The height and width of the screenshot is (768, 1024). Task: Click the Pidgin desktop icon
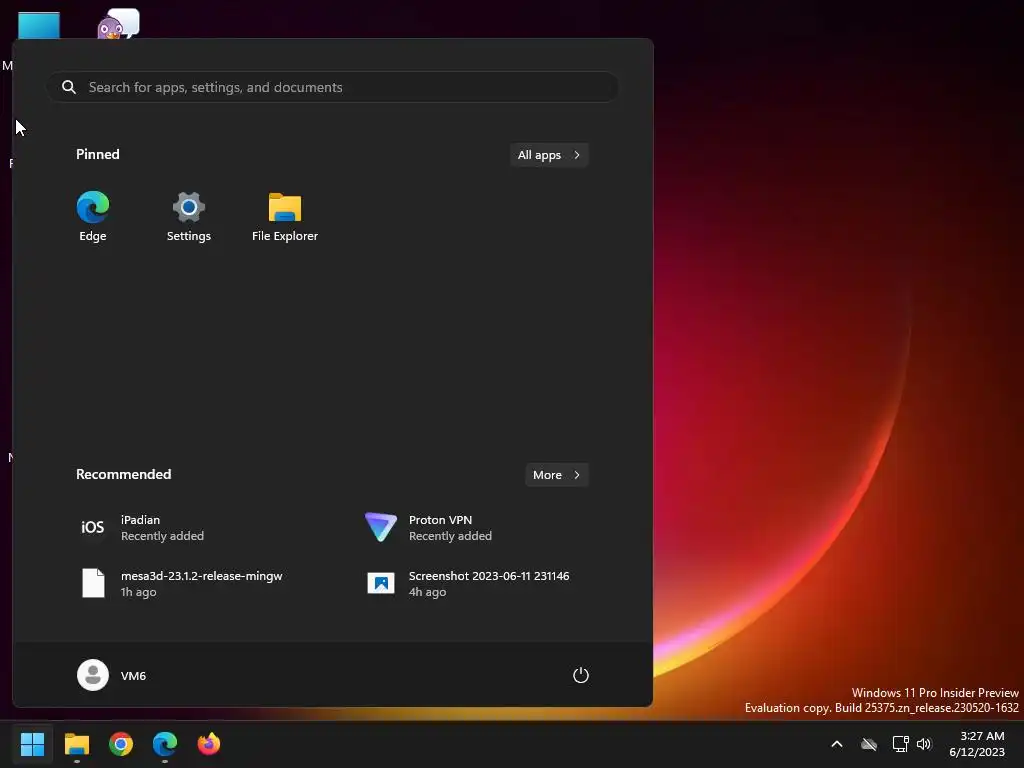click(118, 24)
